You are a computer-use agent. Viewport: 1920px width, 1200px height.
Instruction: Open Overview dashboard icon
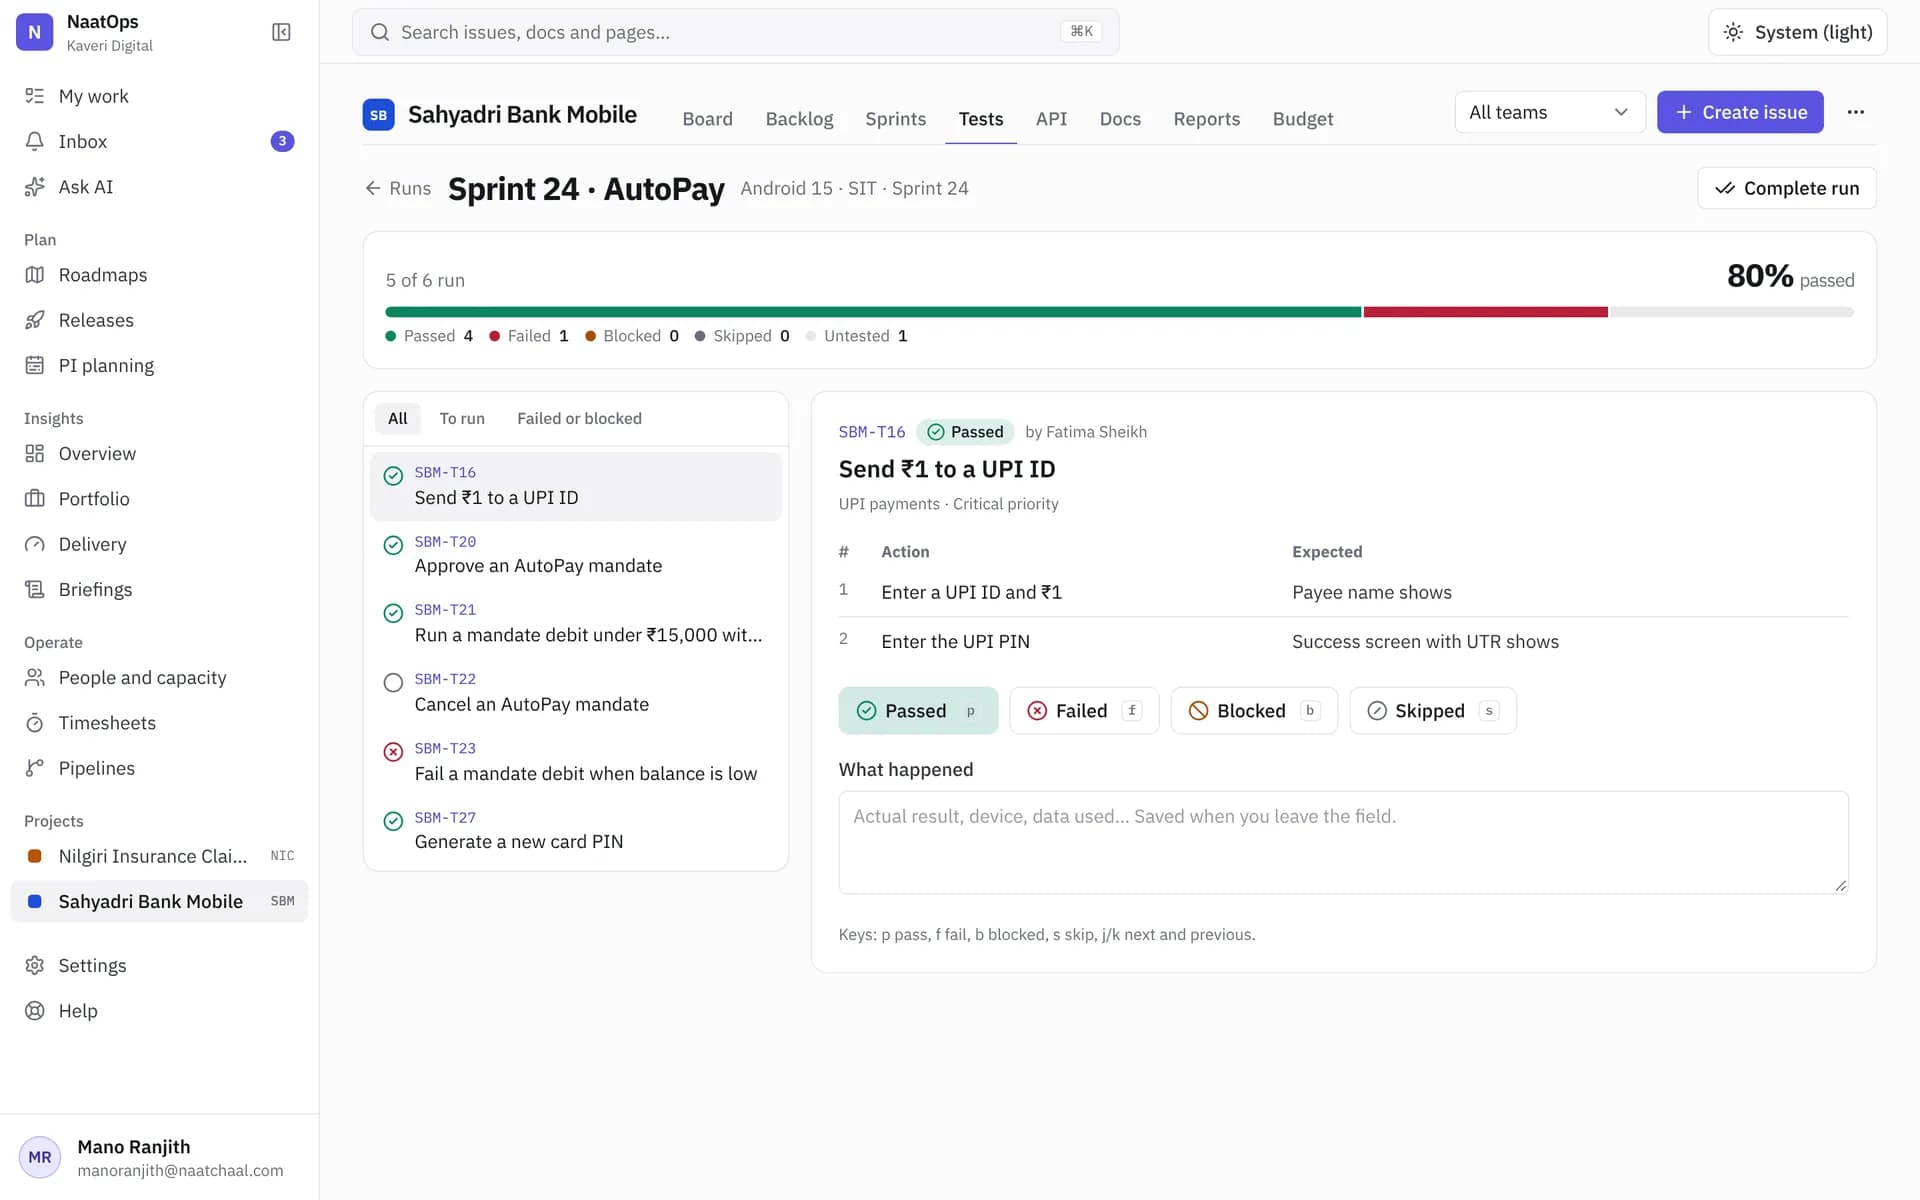(35, 453)
